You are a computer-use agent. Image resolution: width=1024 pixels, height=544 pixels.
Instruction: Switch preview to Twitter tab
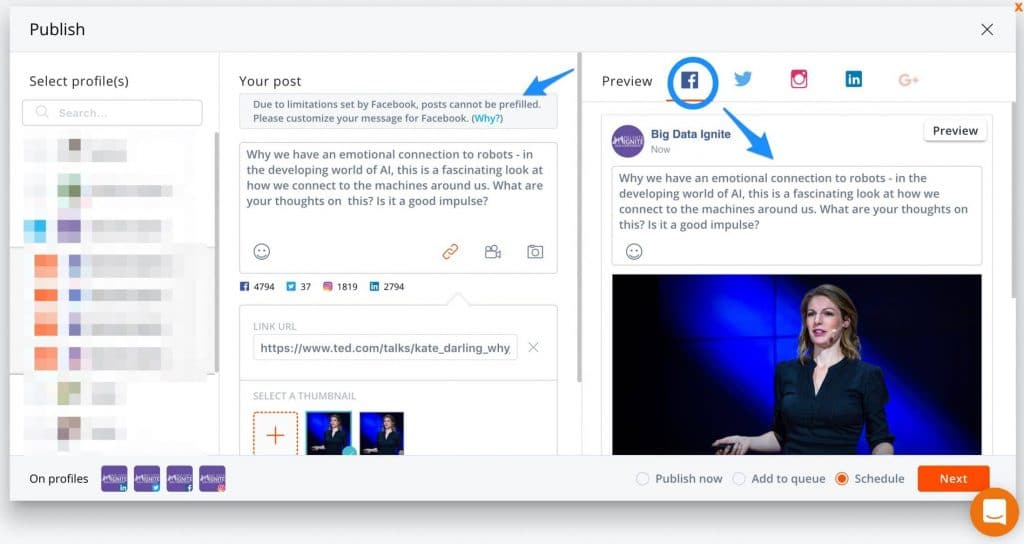tap(743, 80)
